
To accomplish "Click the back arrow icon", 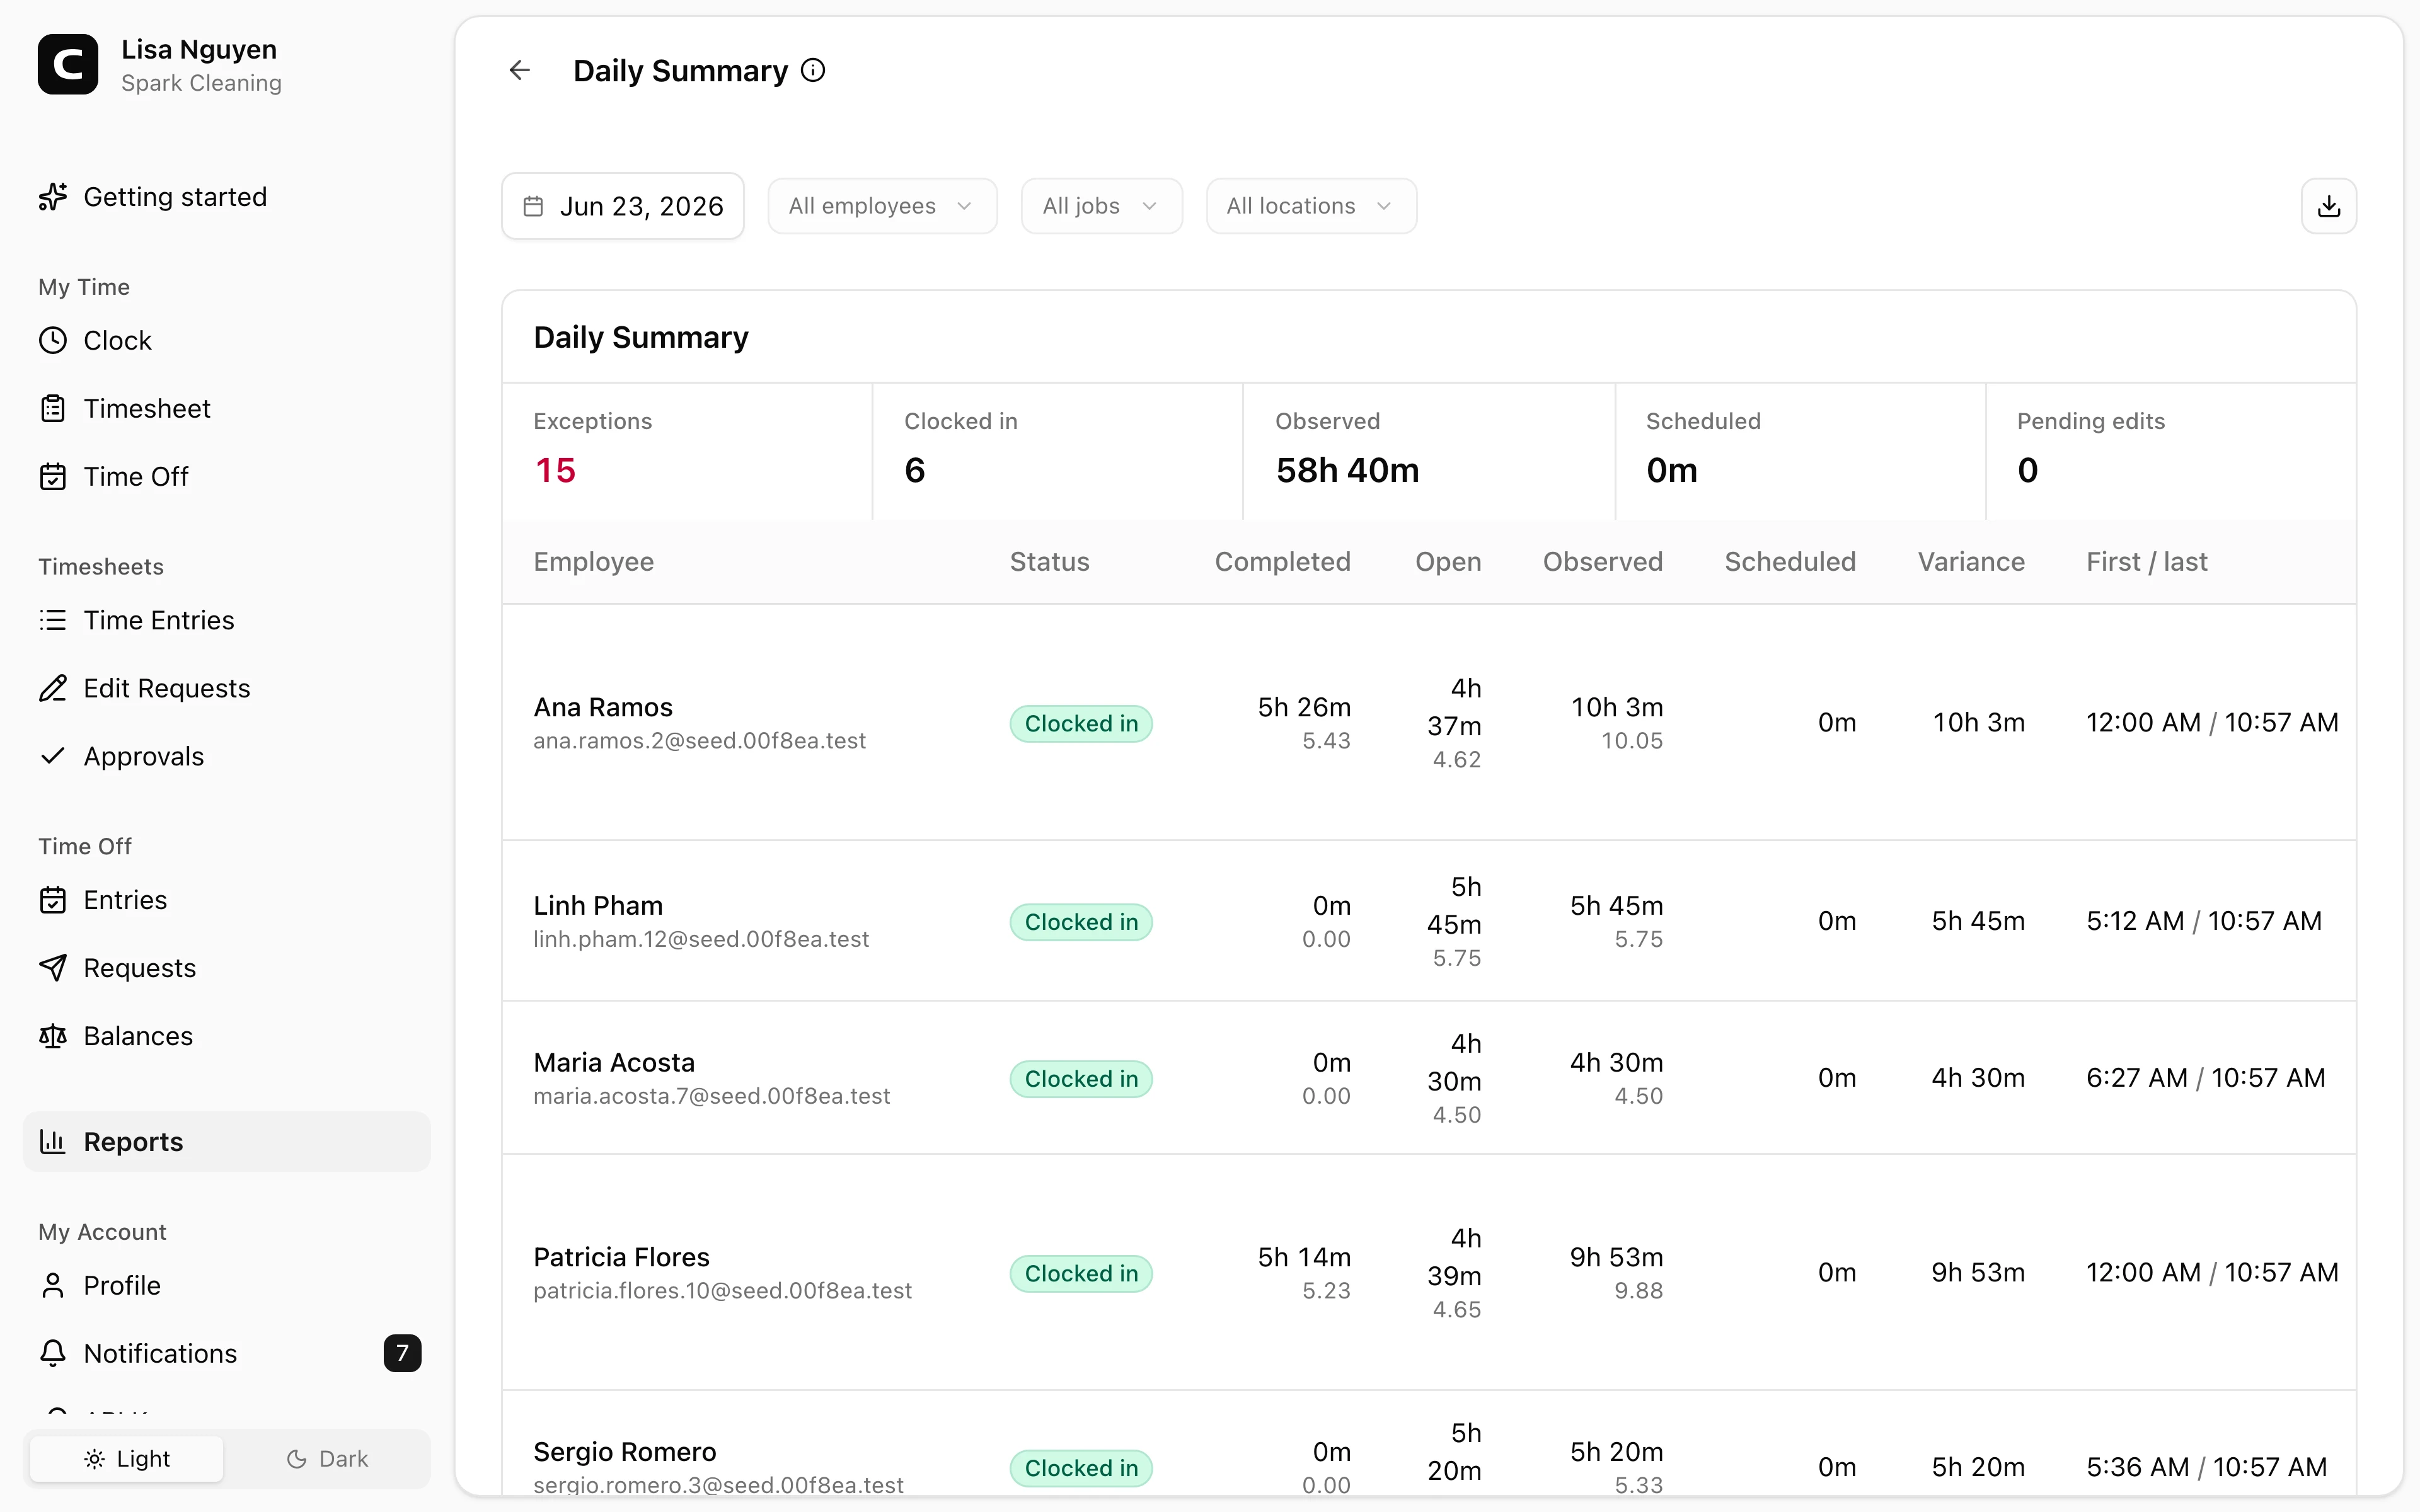I will pos(519,70).
